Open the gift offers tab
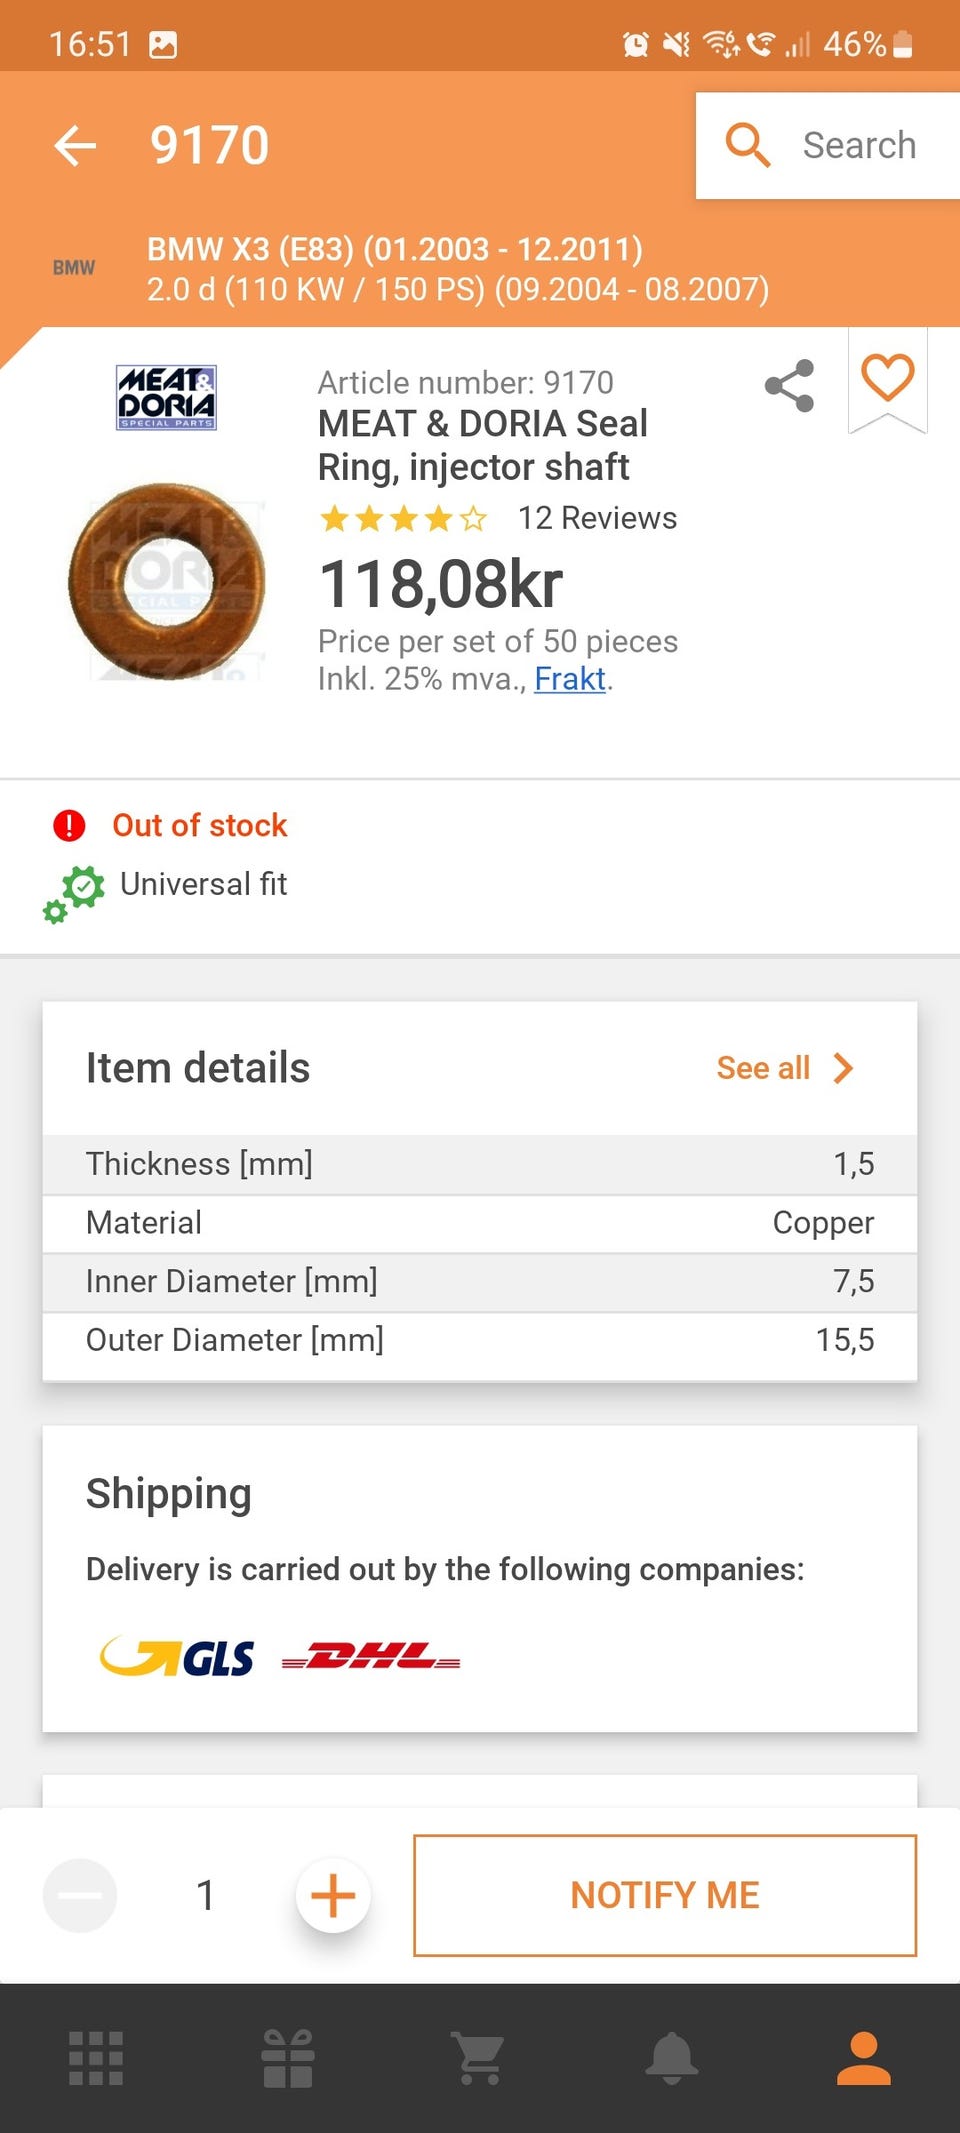 click(x=288, y=2058)
